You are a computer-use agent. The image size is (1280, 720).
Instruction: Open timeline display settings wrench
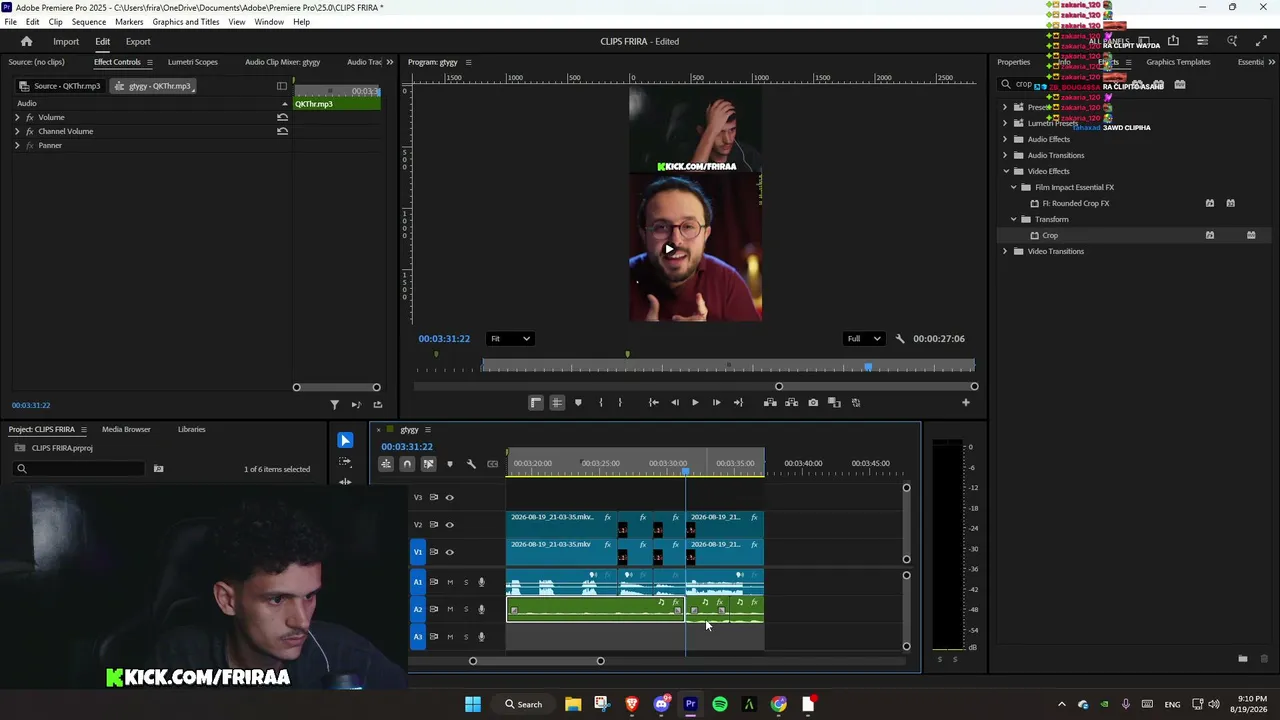click(x=471, y=464)
